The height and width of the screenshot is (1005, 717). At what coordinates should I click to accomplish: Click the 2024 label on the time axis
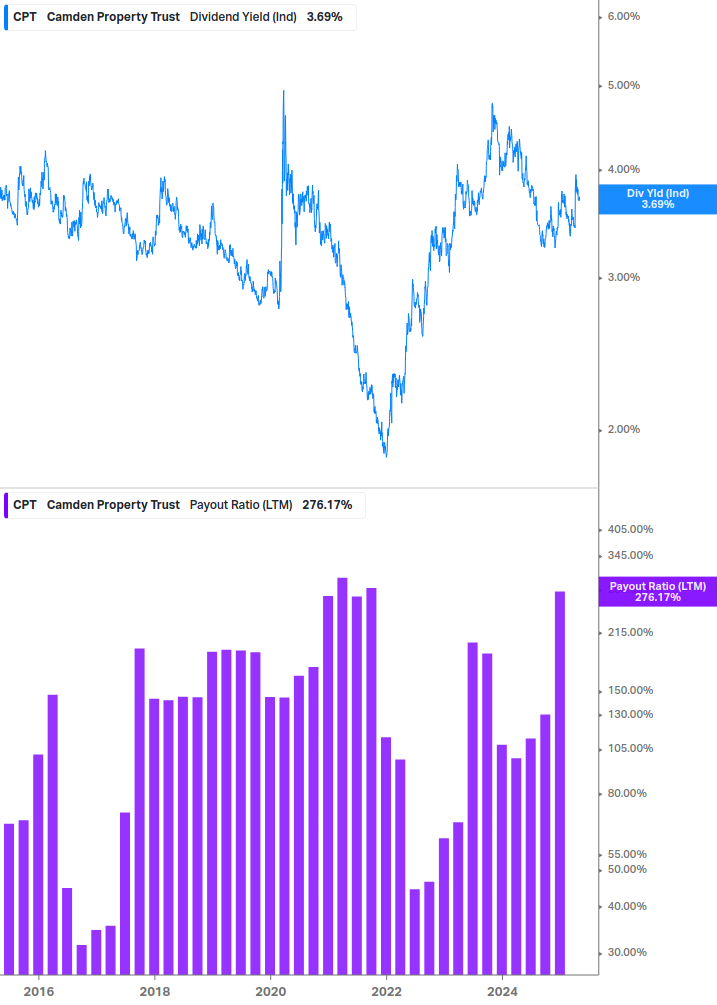pos(502,992)
